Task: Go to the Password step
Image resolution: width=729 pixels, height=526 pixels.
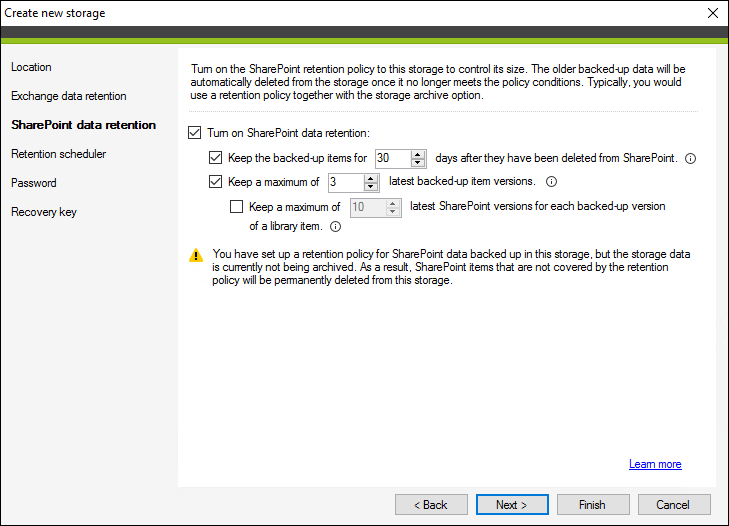Action: 33,183
